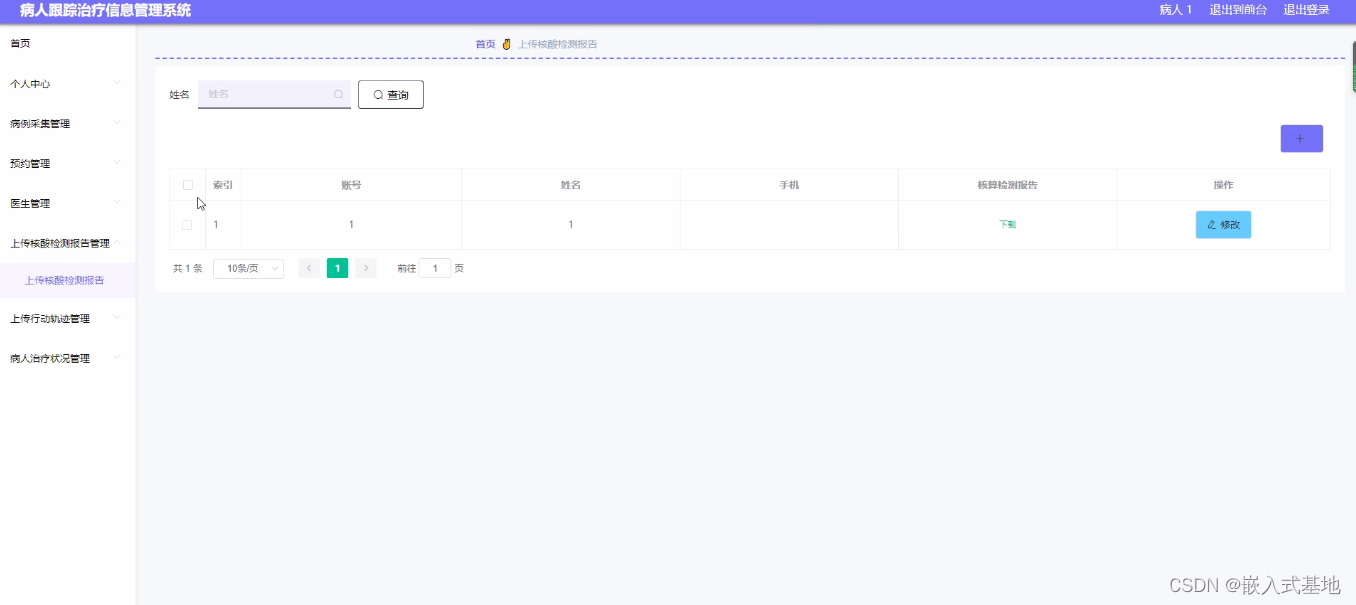
Task: Click 首页 breadcrumb link
Action: click(x=485, y=44)
